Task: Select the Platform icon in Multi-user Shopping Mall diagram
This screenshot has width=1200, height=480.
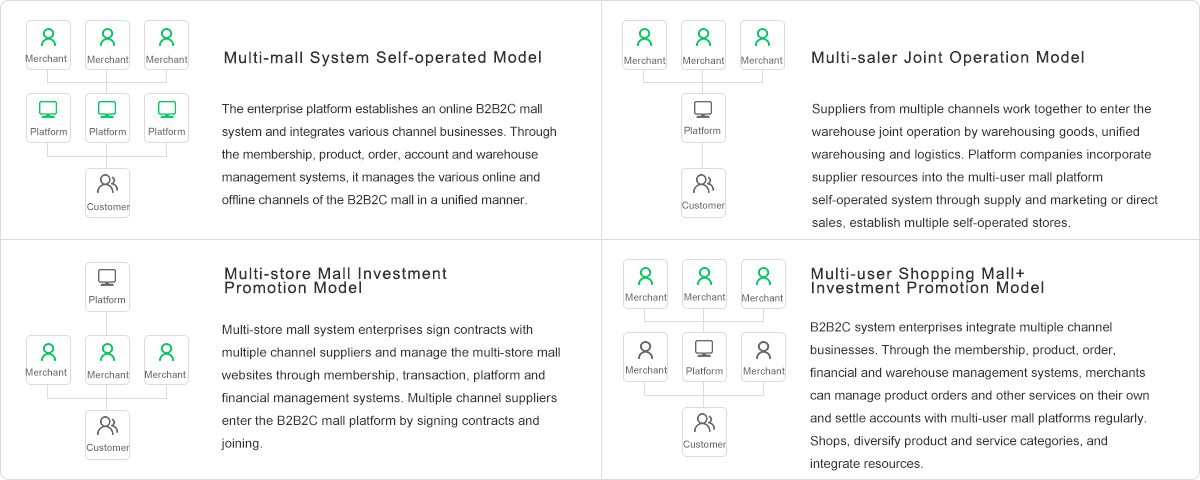Action: pyautogui.click(x=704, y=357)
